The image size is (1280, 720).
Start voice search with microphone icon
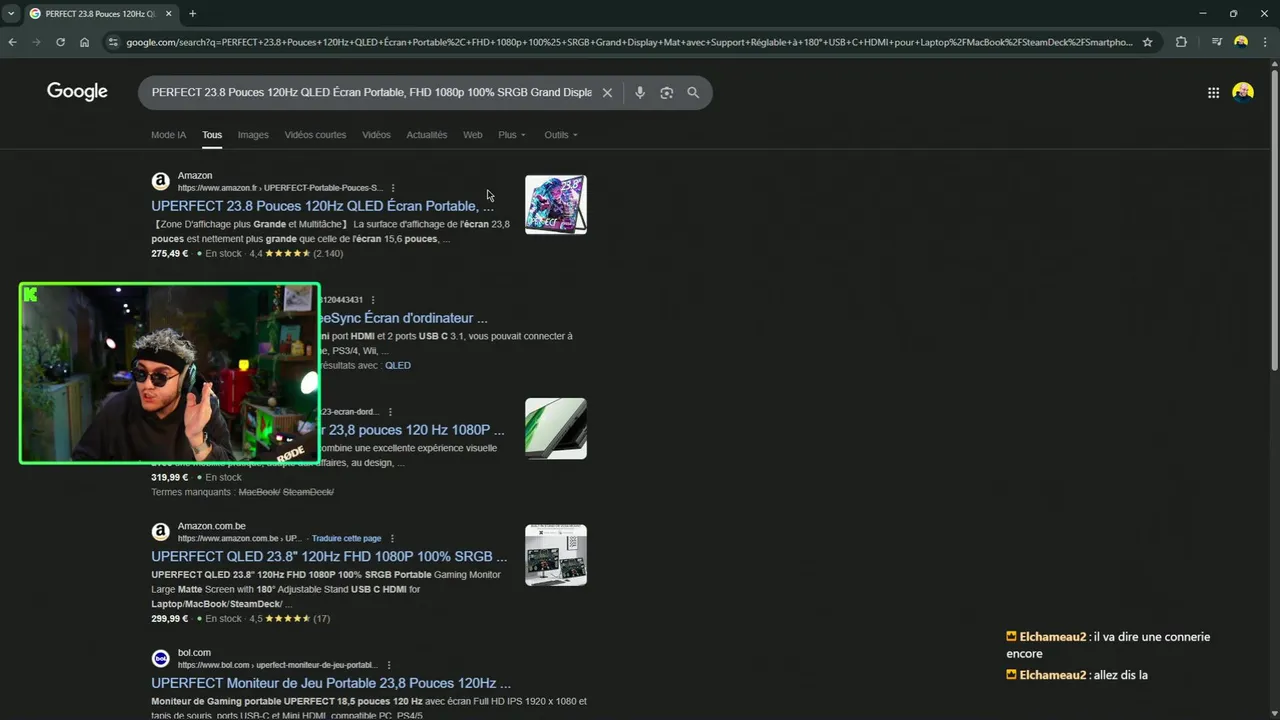tap(640, 93)
